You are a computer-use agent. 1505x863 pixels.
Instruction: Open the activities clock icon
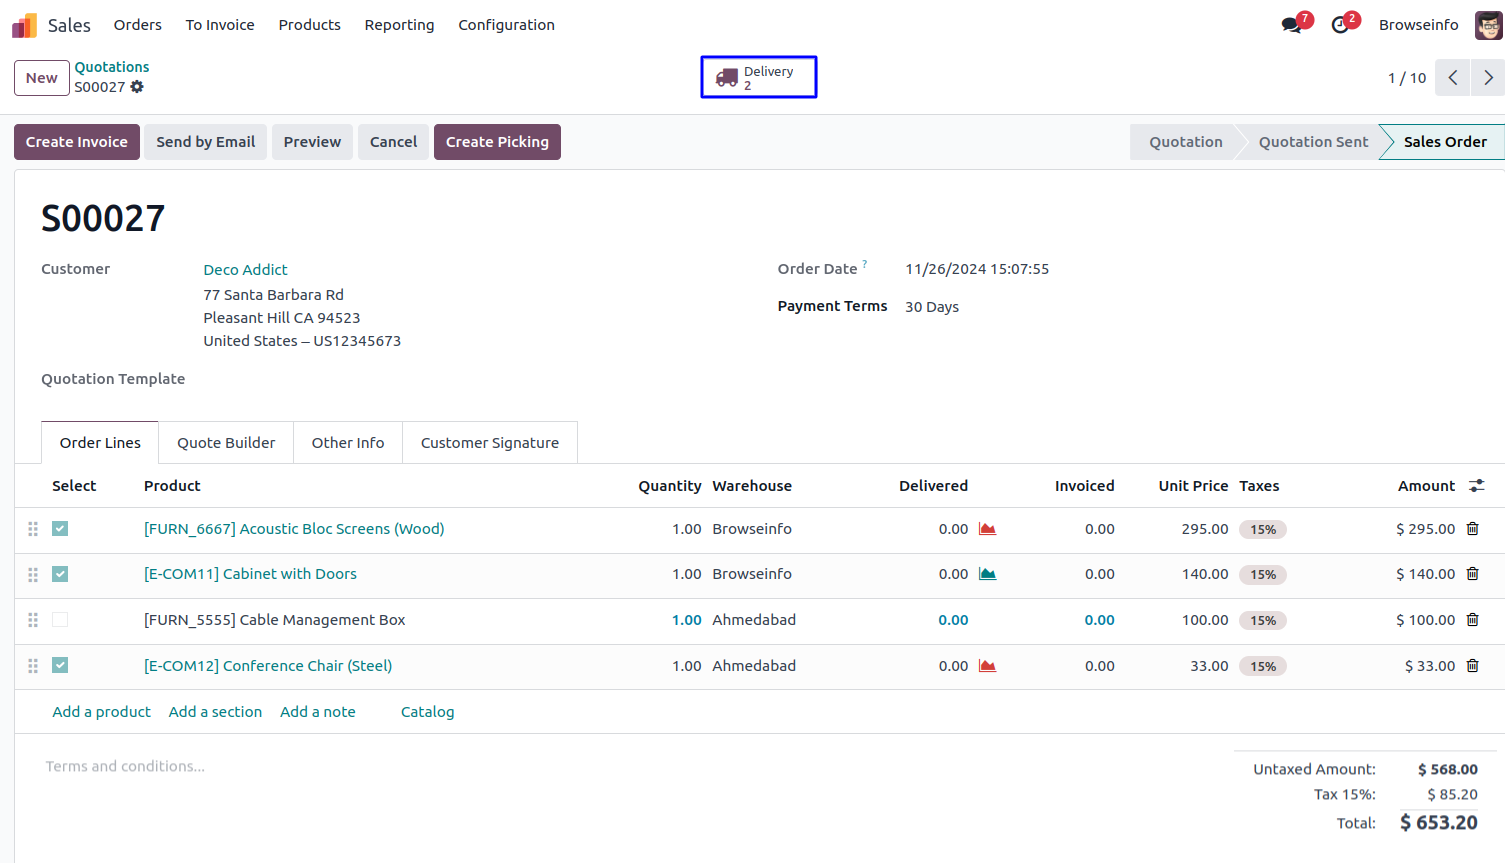1340,25
